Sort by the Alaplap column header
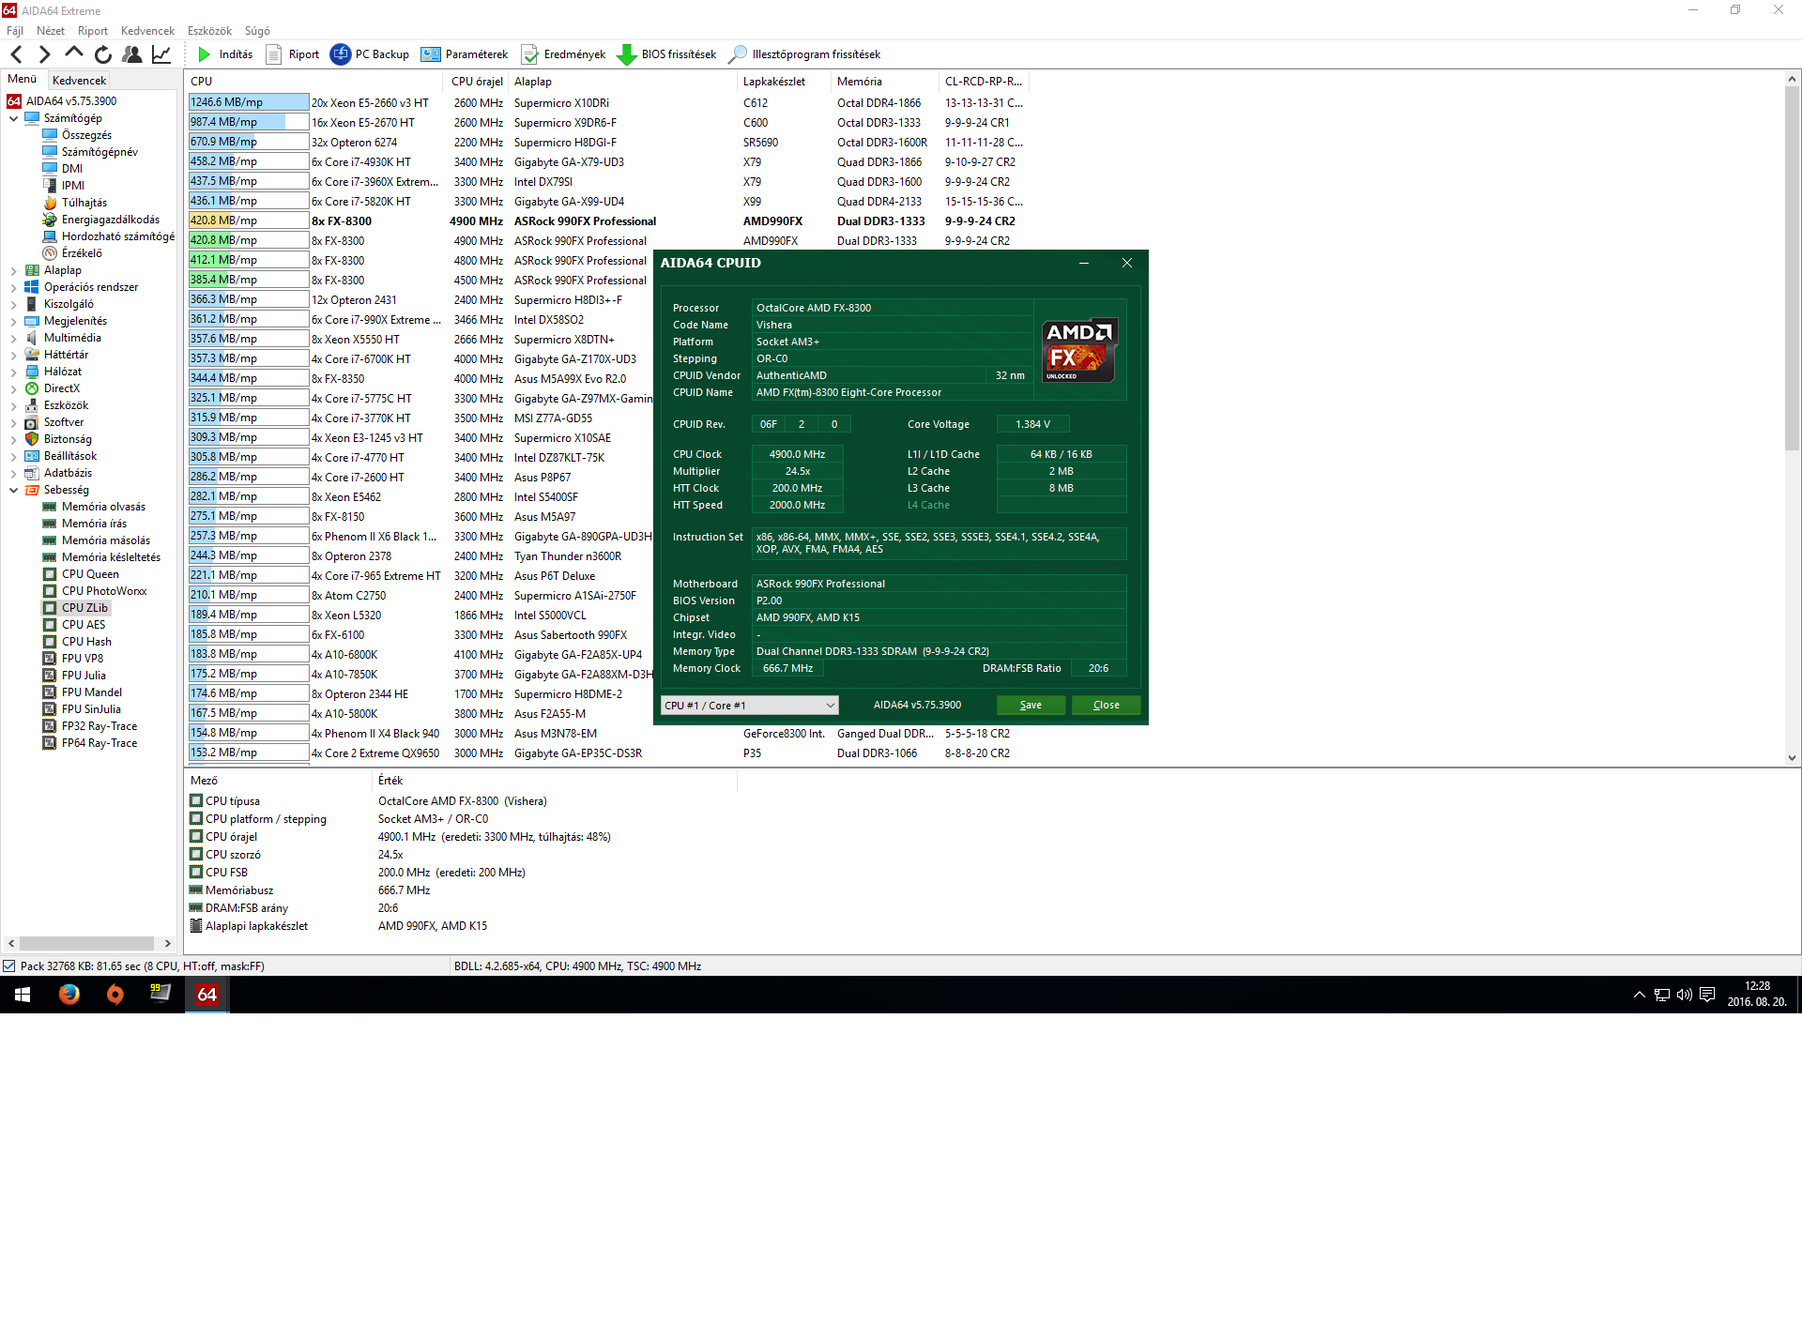 click(x=622, y=82)
